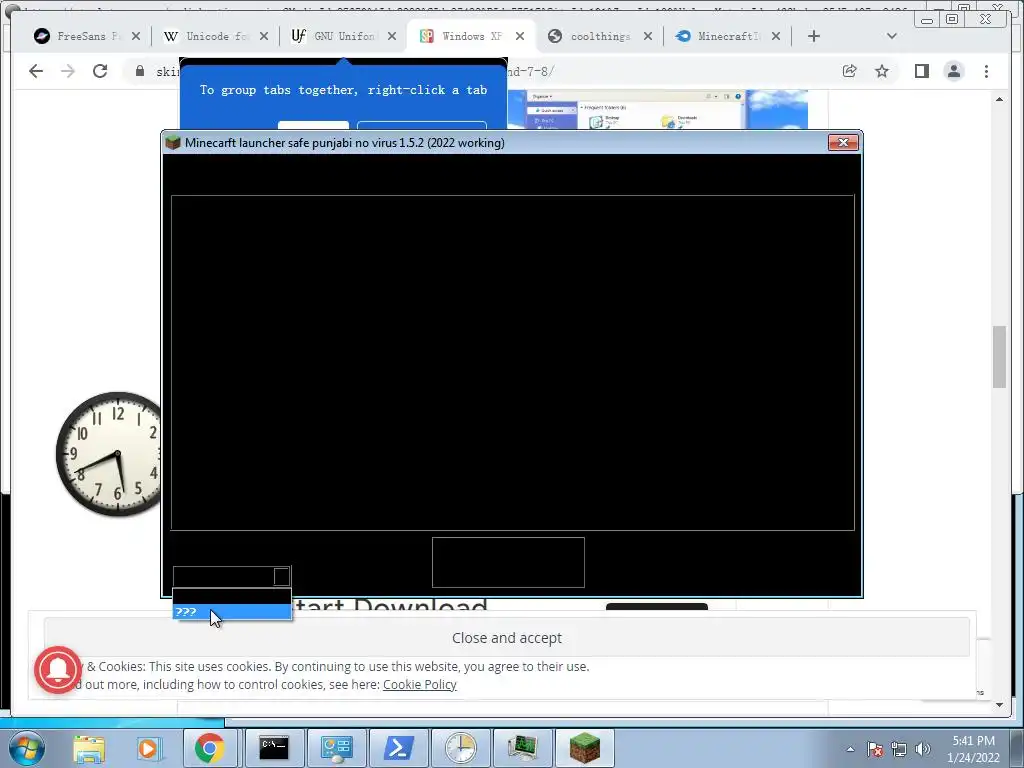Toggle Chrome side panel
This screenshot has height=768, width=1024.
click(921, 71)
